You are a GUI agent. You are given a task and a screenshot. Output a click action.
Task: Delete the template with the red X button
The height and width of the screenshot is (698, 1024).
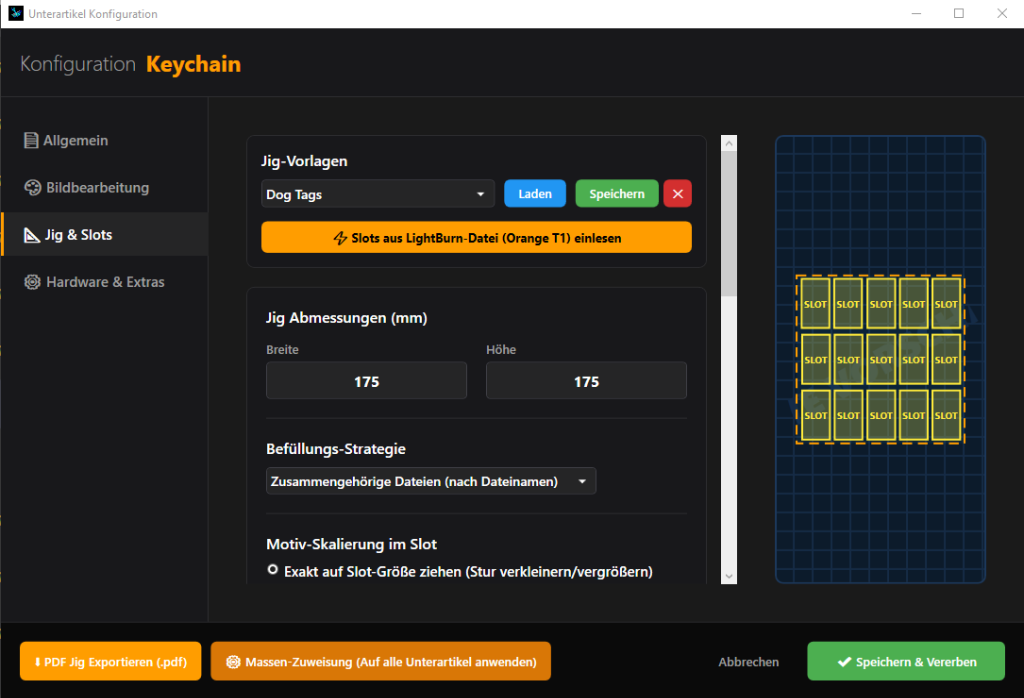(678, 194)
